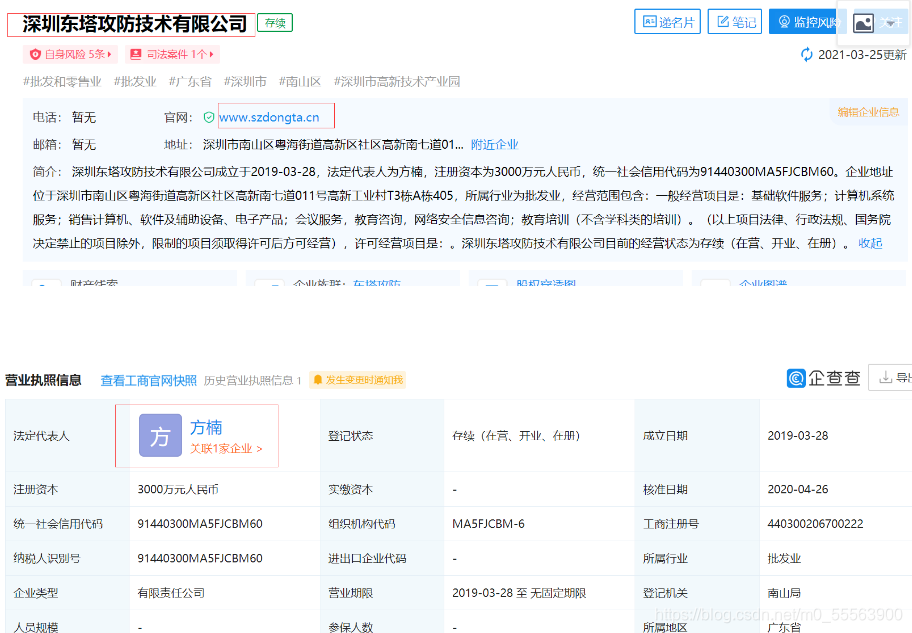This screenshot has height=633, width=912.
Task: Click the company title 深圳东塔攻防技术有限公司
Action: click(x=135, y=24)
